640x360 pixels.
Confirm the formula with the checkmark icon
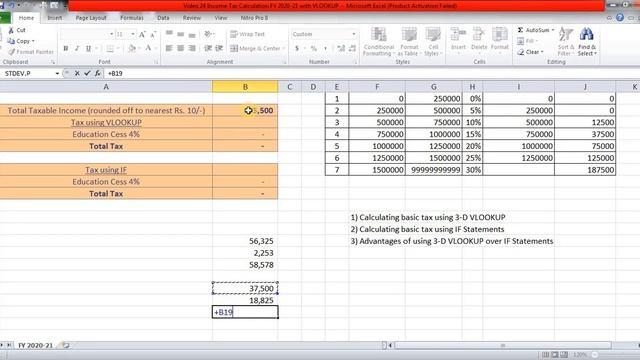87,73
